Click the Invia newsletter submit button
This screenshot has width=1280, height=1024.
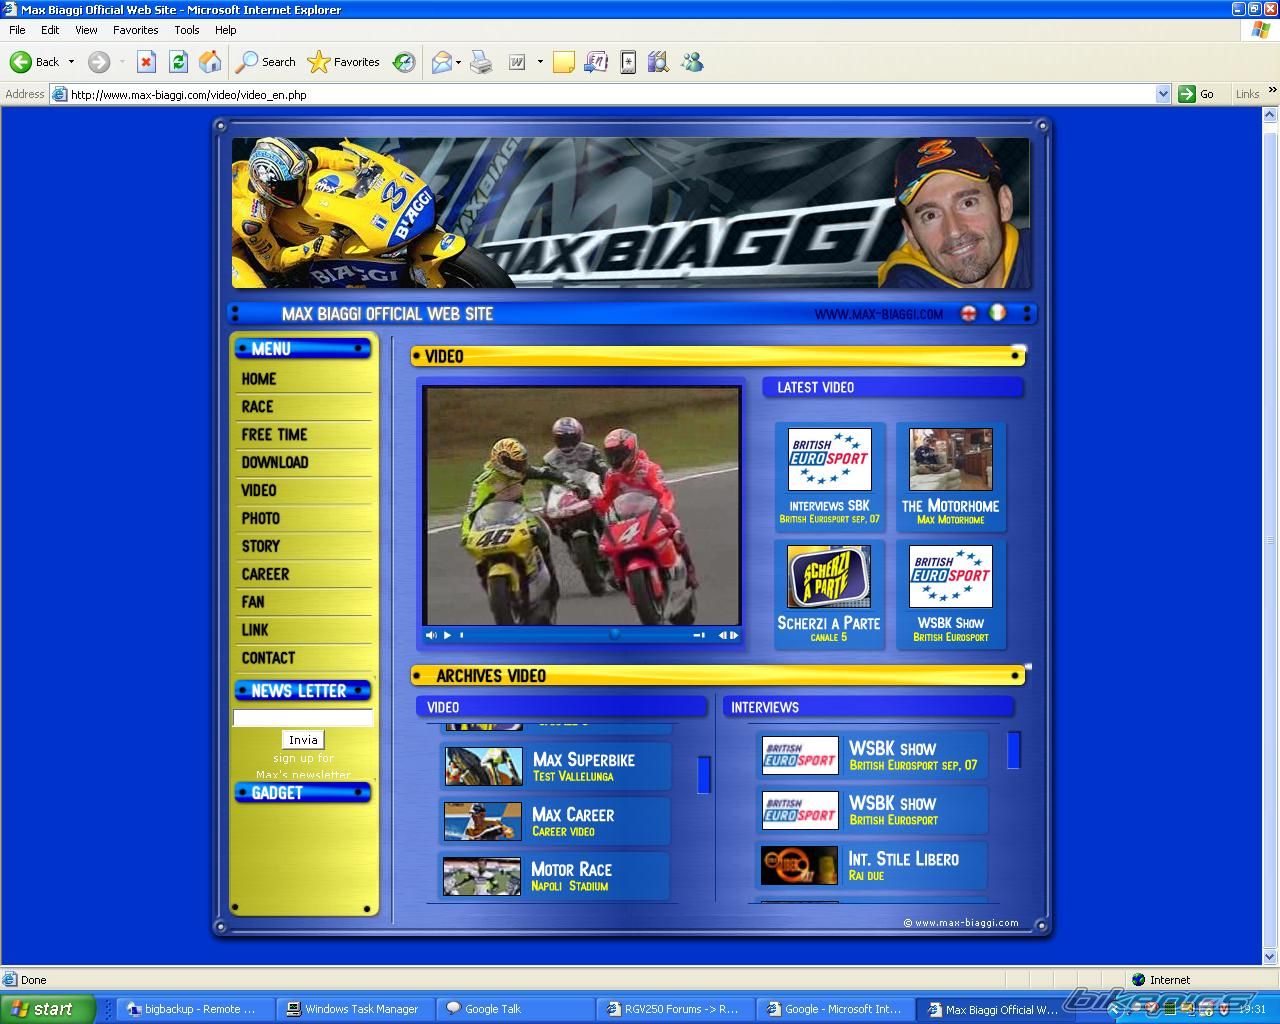(x=303, y=740)
